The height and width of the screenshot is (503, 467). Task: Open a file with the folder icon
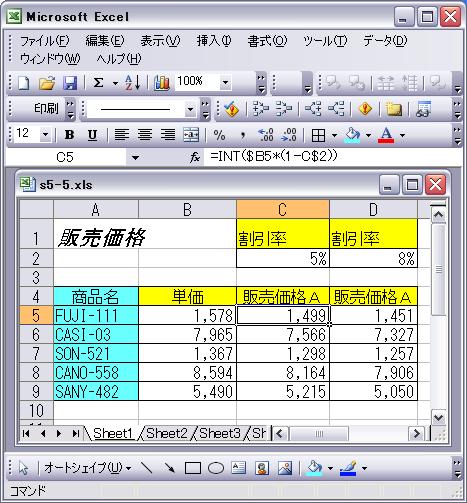47,83
